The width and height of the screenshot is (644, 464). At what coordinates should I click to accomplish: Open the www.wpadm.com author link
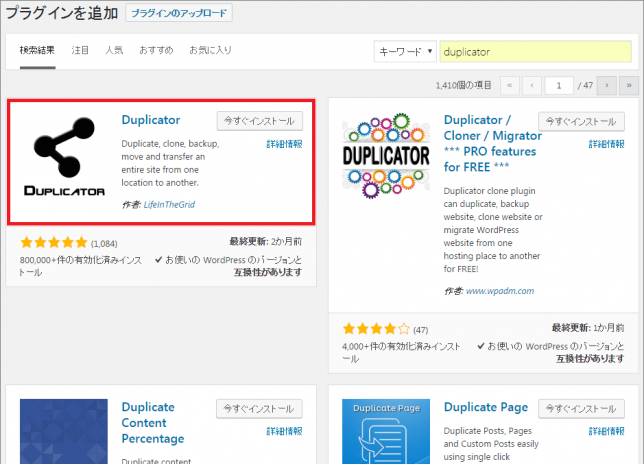coord(500,291)
